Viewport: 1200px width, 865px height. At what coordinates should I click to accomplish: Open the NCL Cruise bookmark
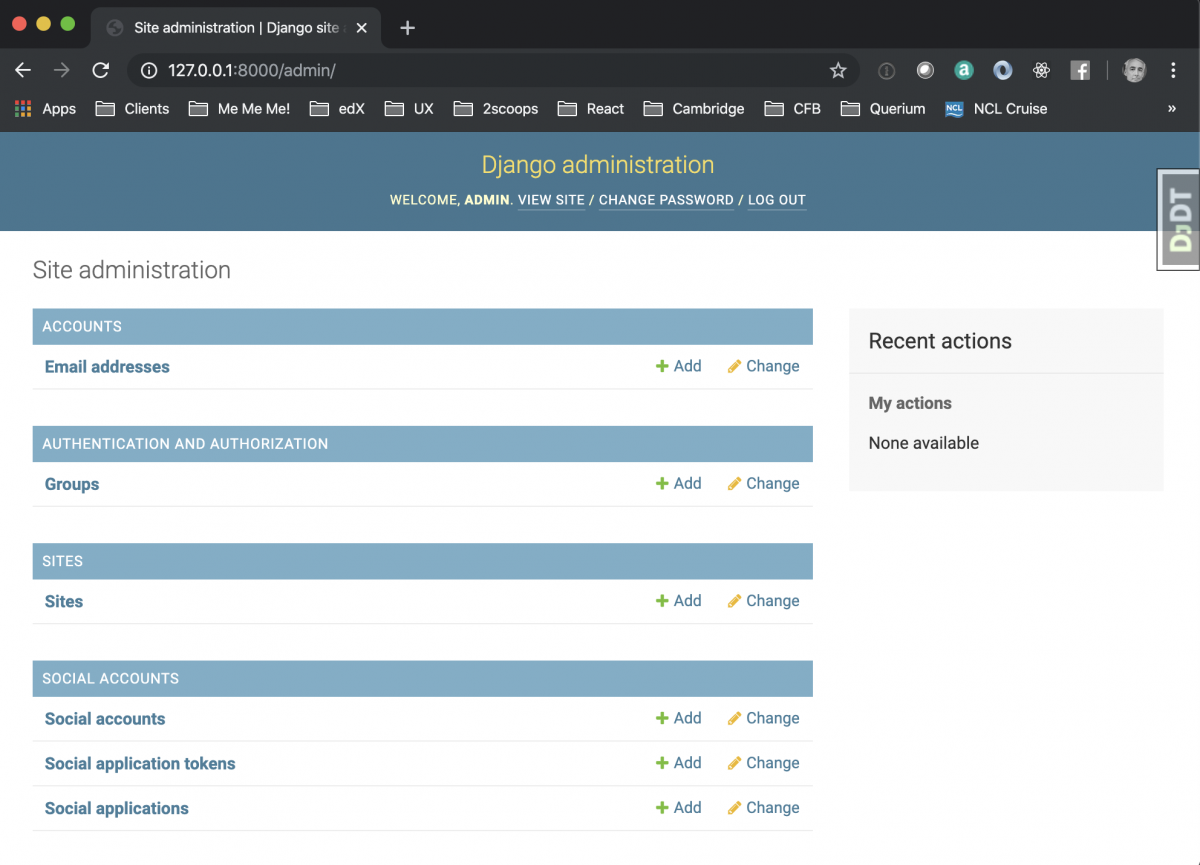click(1010, 108)
